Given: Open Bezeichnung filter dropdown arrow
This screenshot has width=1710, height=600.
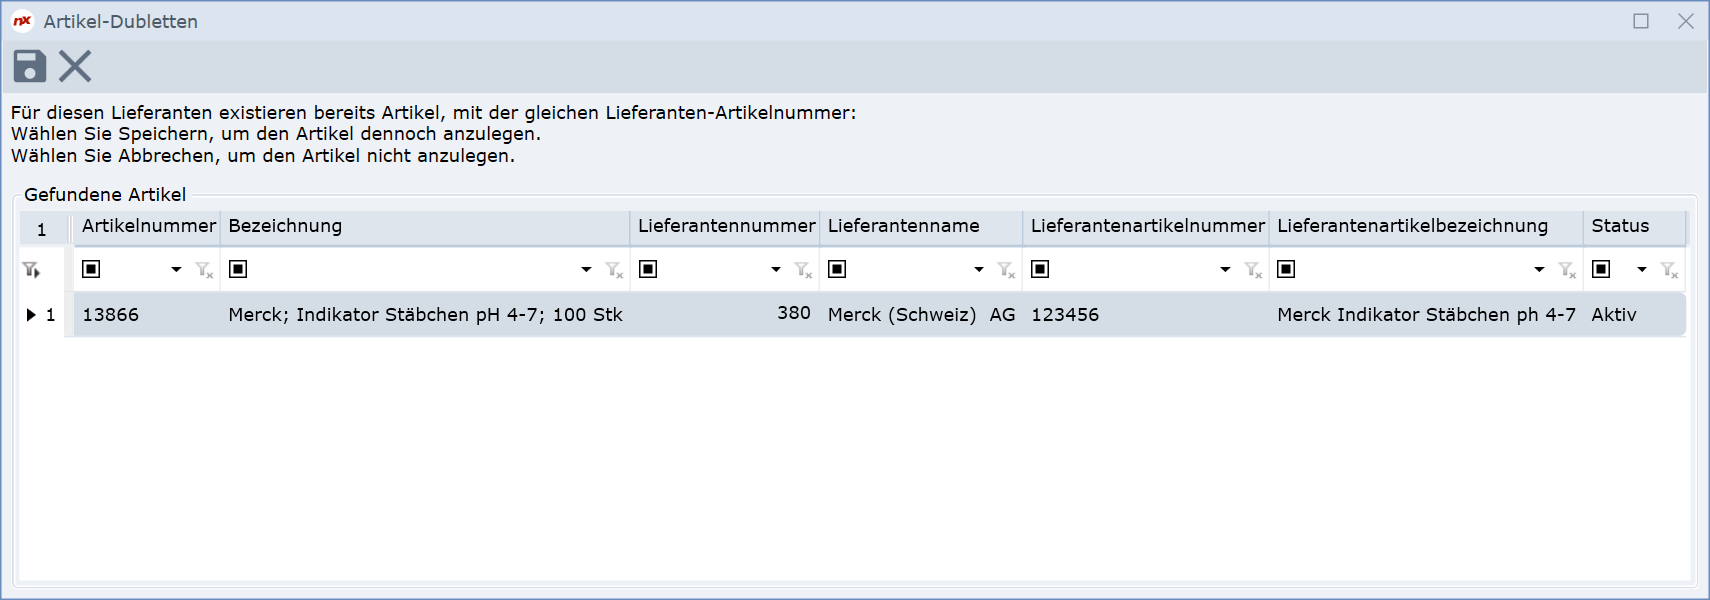Looking at the screenshot, I should coord(586,269).
